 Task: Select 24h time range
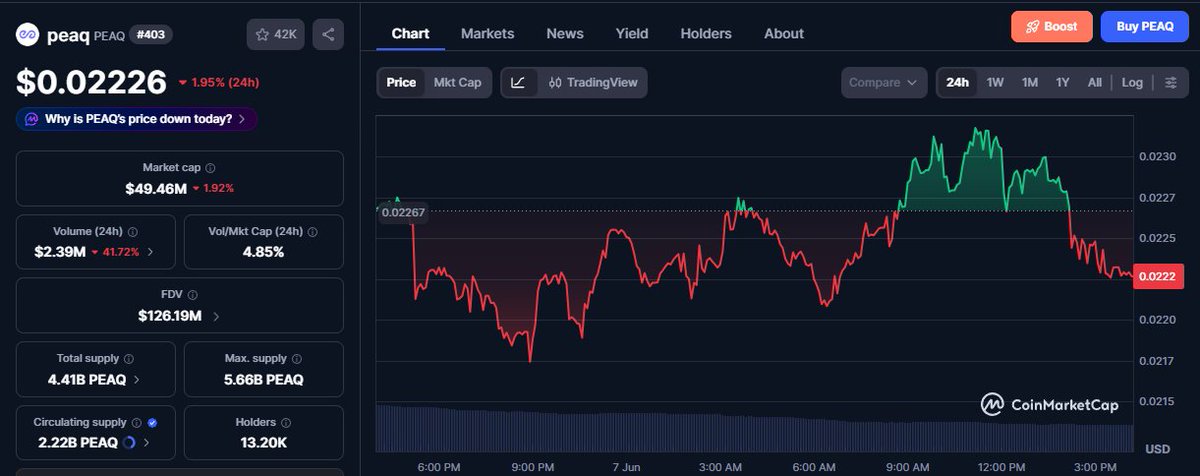click(958, 82)
